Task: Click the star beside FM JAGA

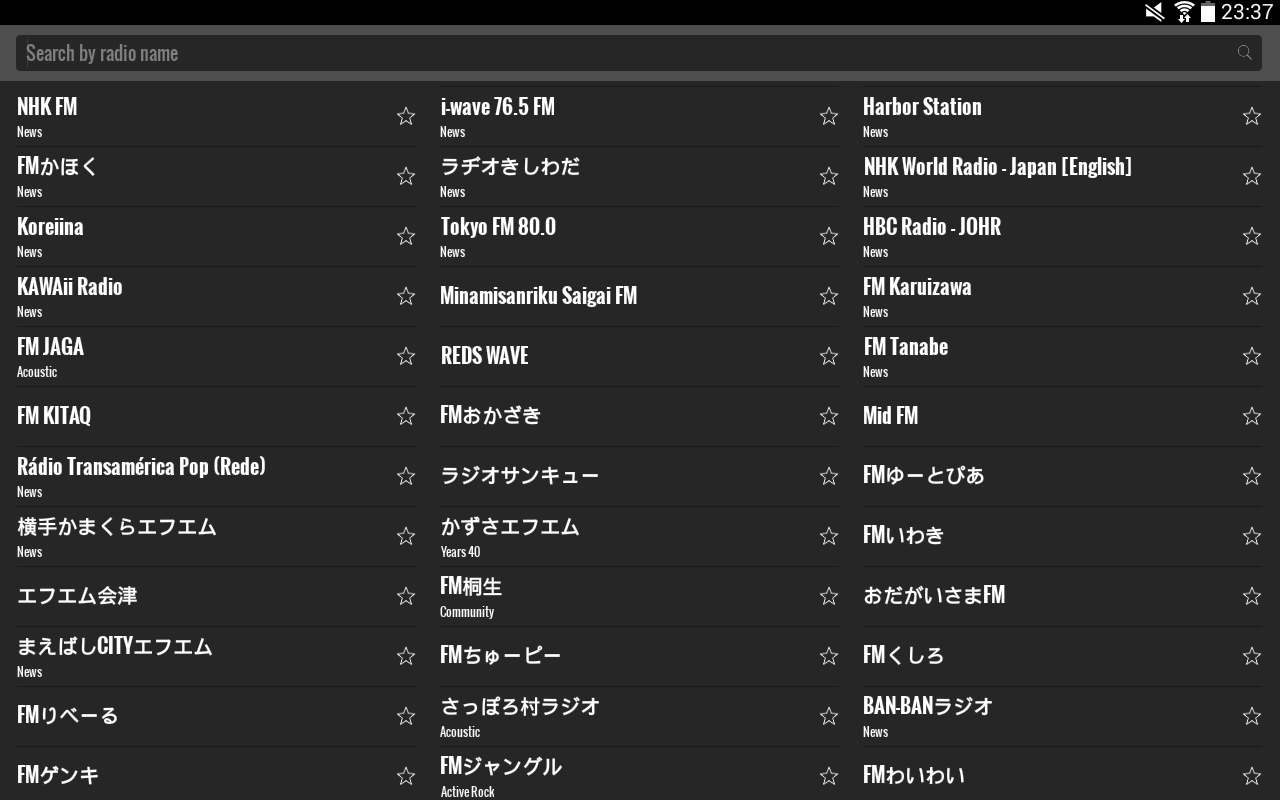Action: (405, 356)
